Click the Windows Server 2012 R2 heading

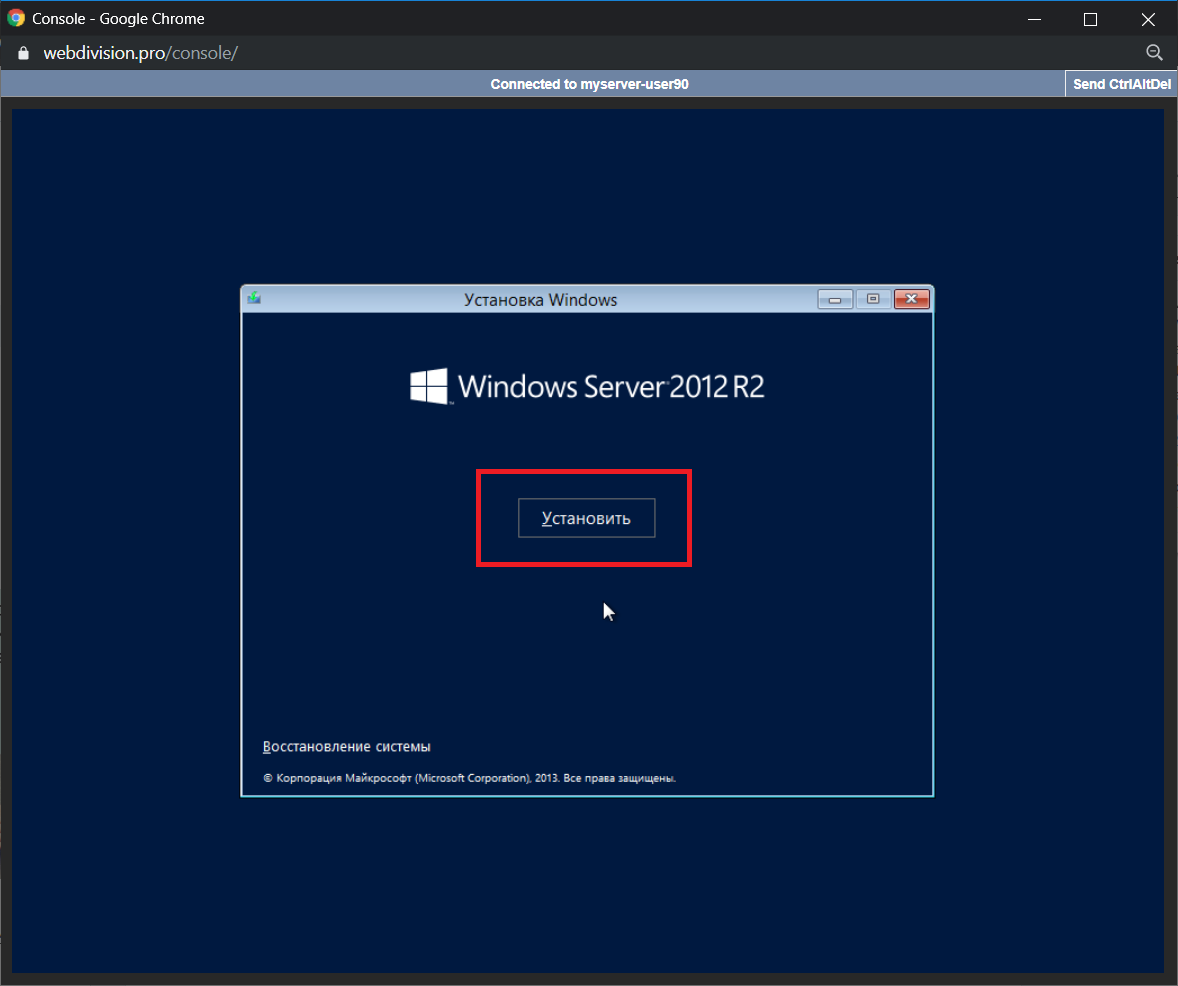610,387
